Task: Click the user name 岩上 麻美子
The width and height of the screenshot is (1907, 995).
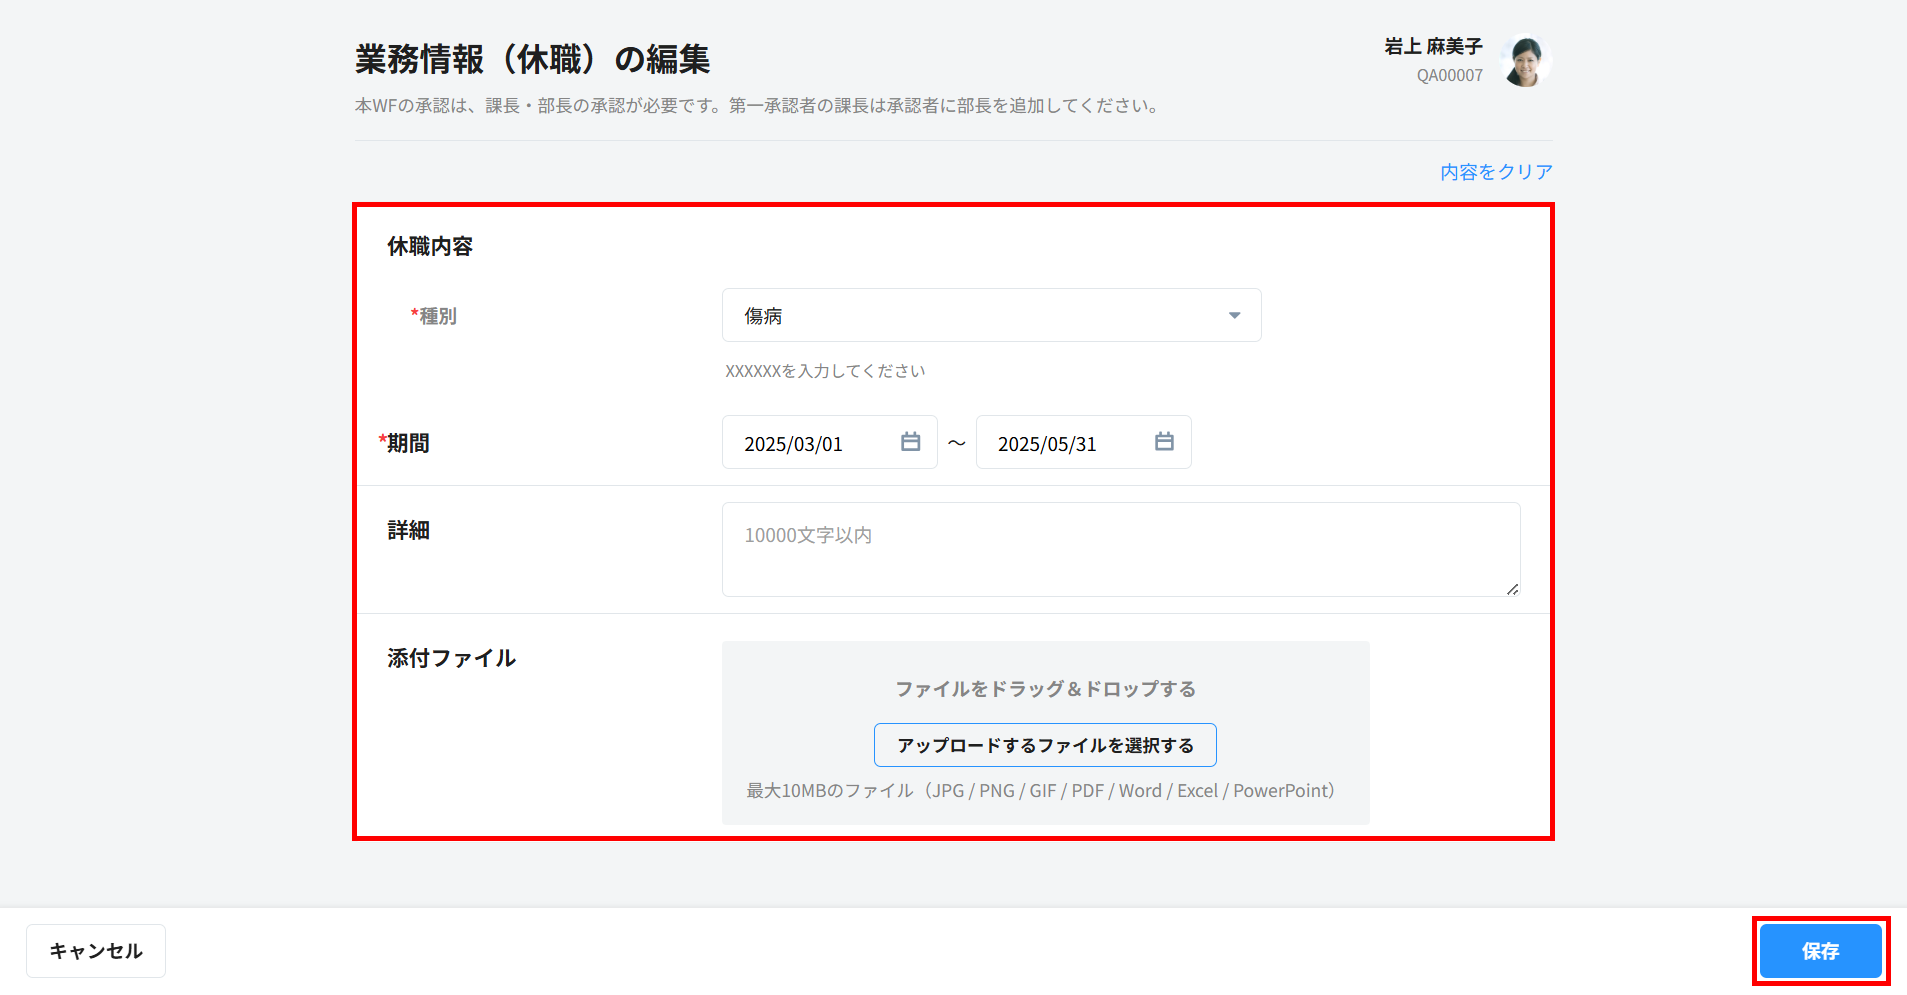Action: [x=1433, y=46]
